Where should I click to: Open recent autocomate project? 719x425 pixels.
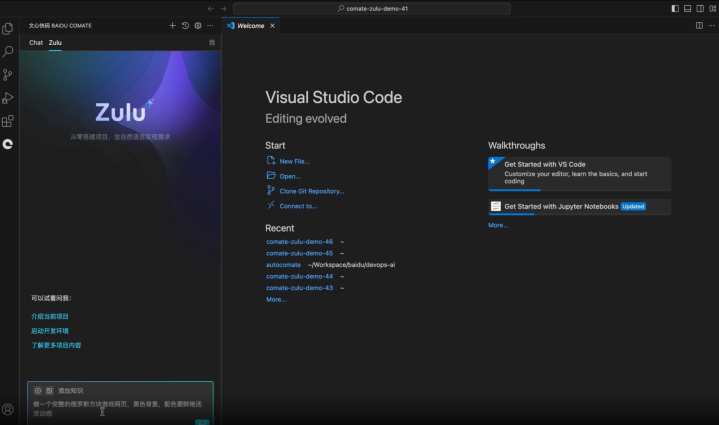[x=283, y=265]
